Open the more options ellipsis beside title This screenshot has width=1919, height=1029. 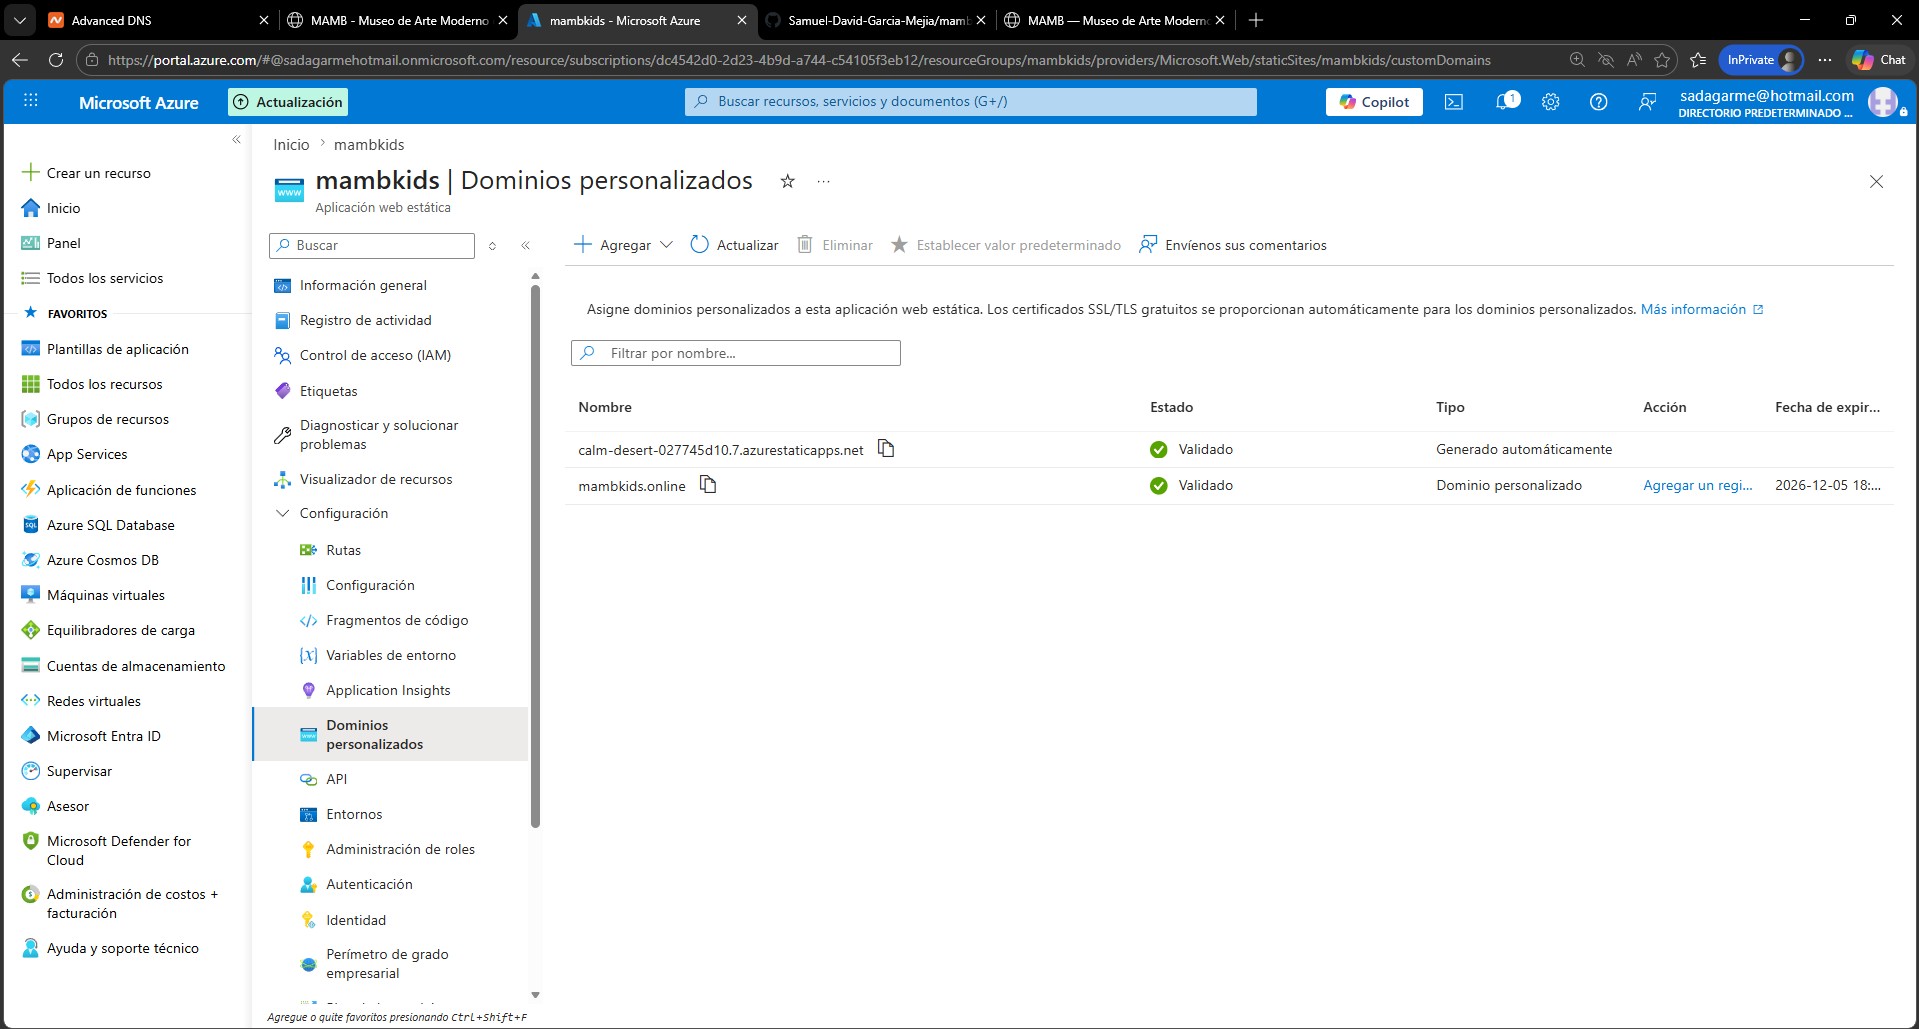click(823, 181)
